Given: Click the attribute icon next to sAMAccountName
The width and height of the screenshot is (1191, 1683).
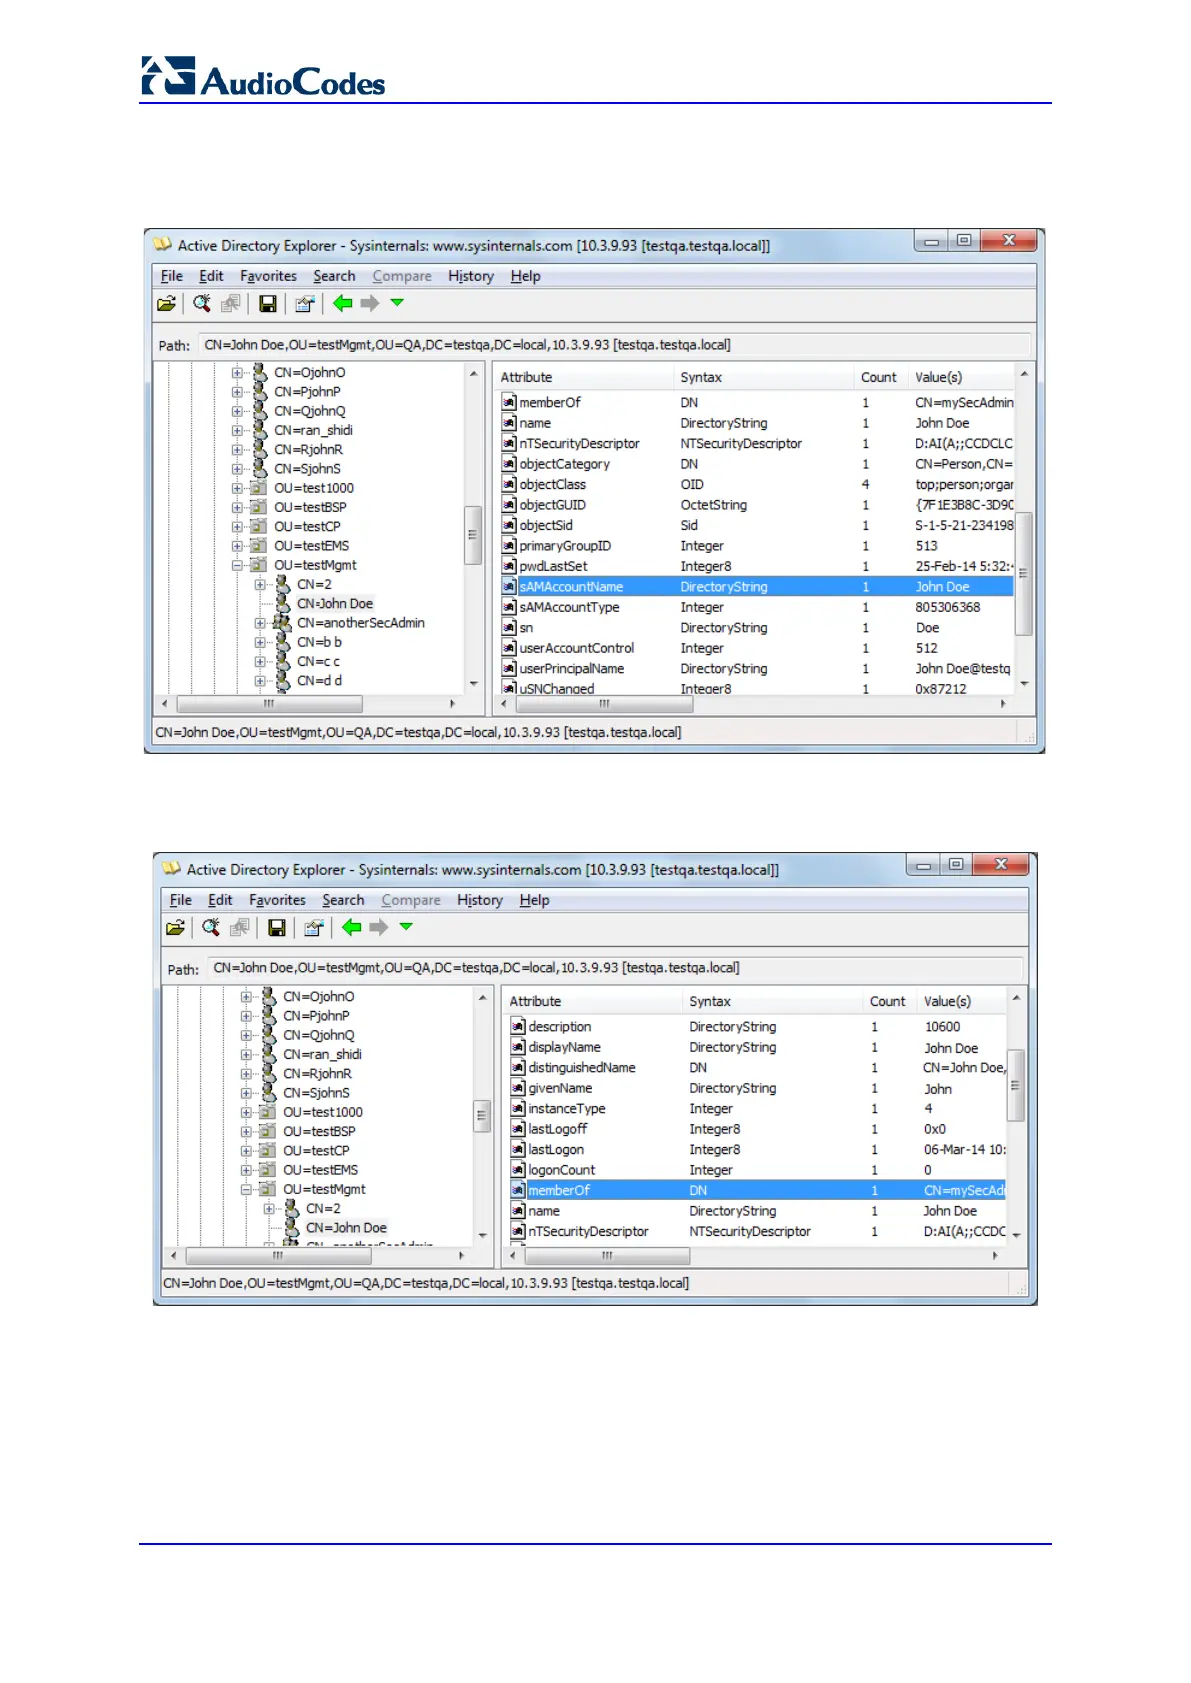Looking at the screenshot, I should pos(509,587).
